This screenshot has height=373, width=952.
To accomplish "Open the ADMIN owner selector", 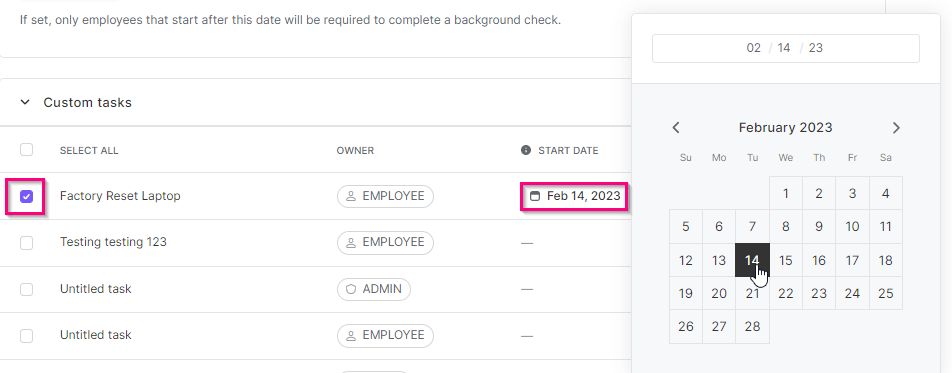I will click(374, 289).
